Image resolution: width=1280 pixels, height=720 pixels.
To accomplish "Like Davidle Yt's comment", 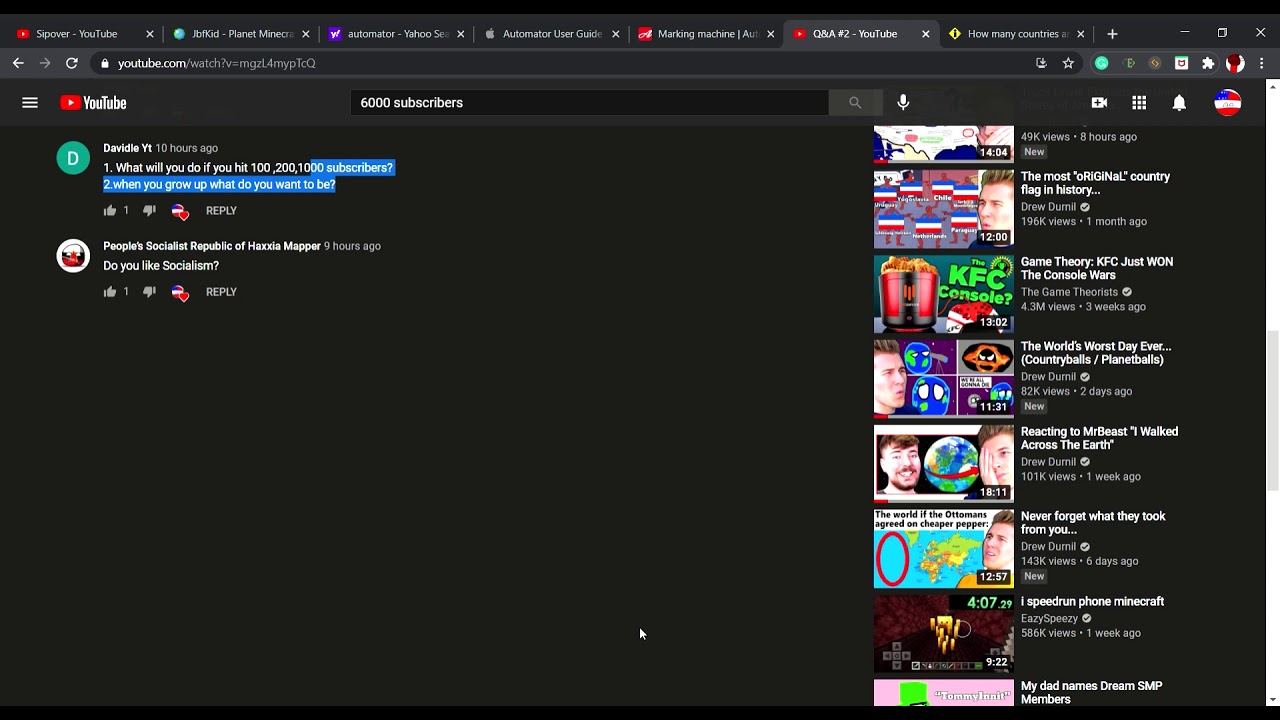I will 110,211.
